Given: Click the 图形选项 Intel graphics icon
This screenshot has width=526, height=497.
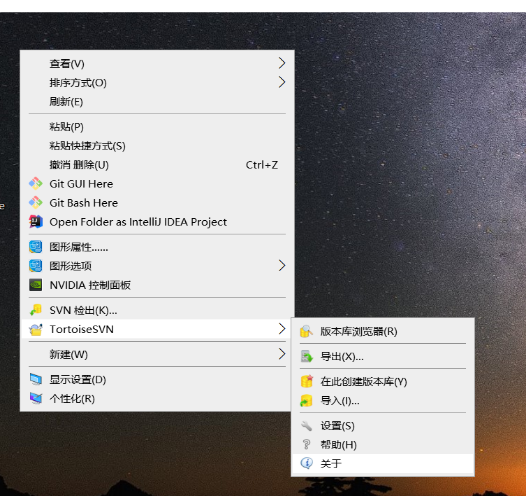Looking at the screenshot, I should click(x=36, y=266).
